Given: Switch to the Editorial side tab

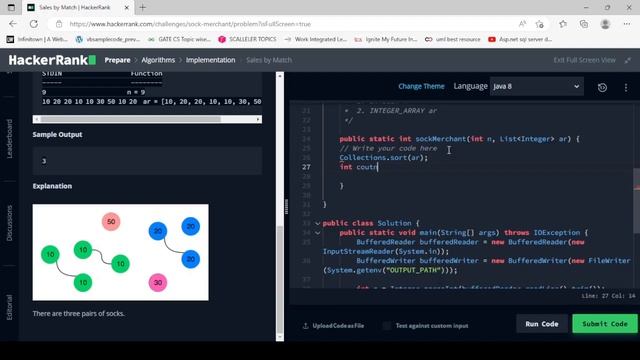Looking at the screenshot, I should [x=9, y=307].
